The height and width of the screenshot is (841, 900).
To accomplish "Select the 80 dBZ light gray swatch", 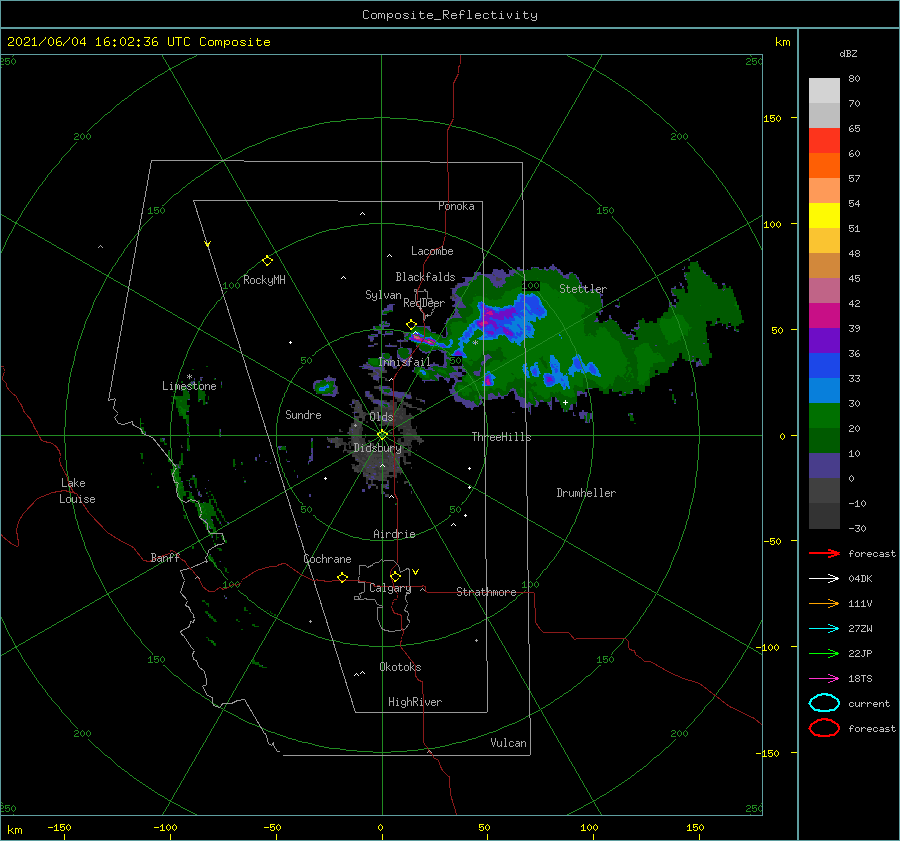I will pos(824,91).
